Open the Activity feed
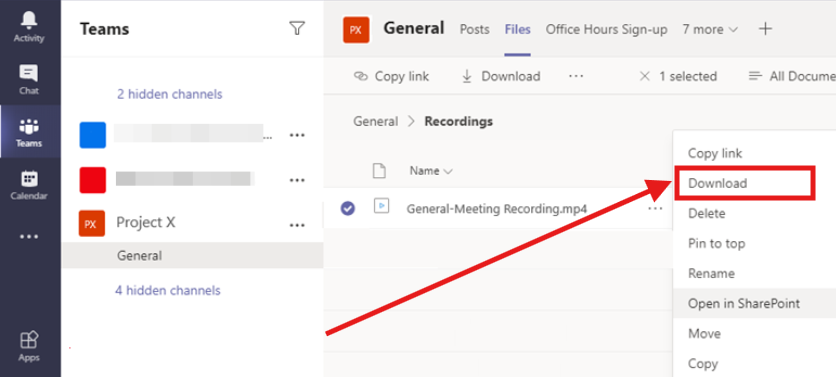 [29, 26]
